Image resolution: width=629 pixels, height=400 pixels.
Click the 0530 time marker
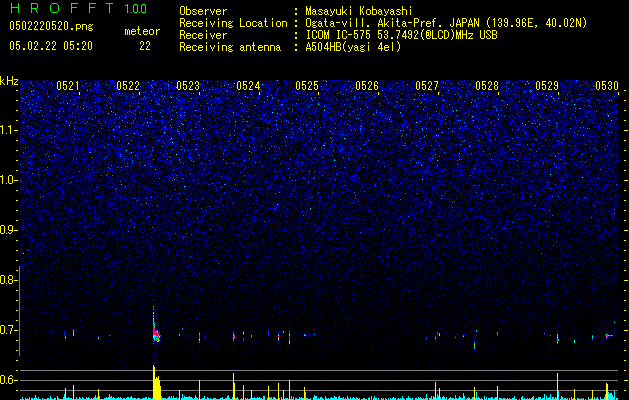click(607, 86)
